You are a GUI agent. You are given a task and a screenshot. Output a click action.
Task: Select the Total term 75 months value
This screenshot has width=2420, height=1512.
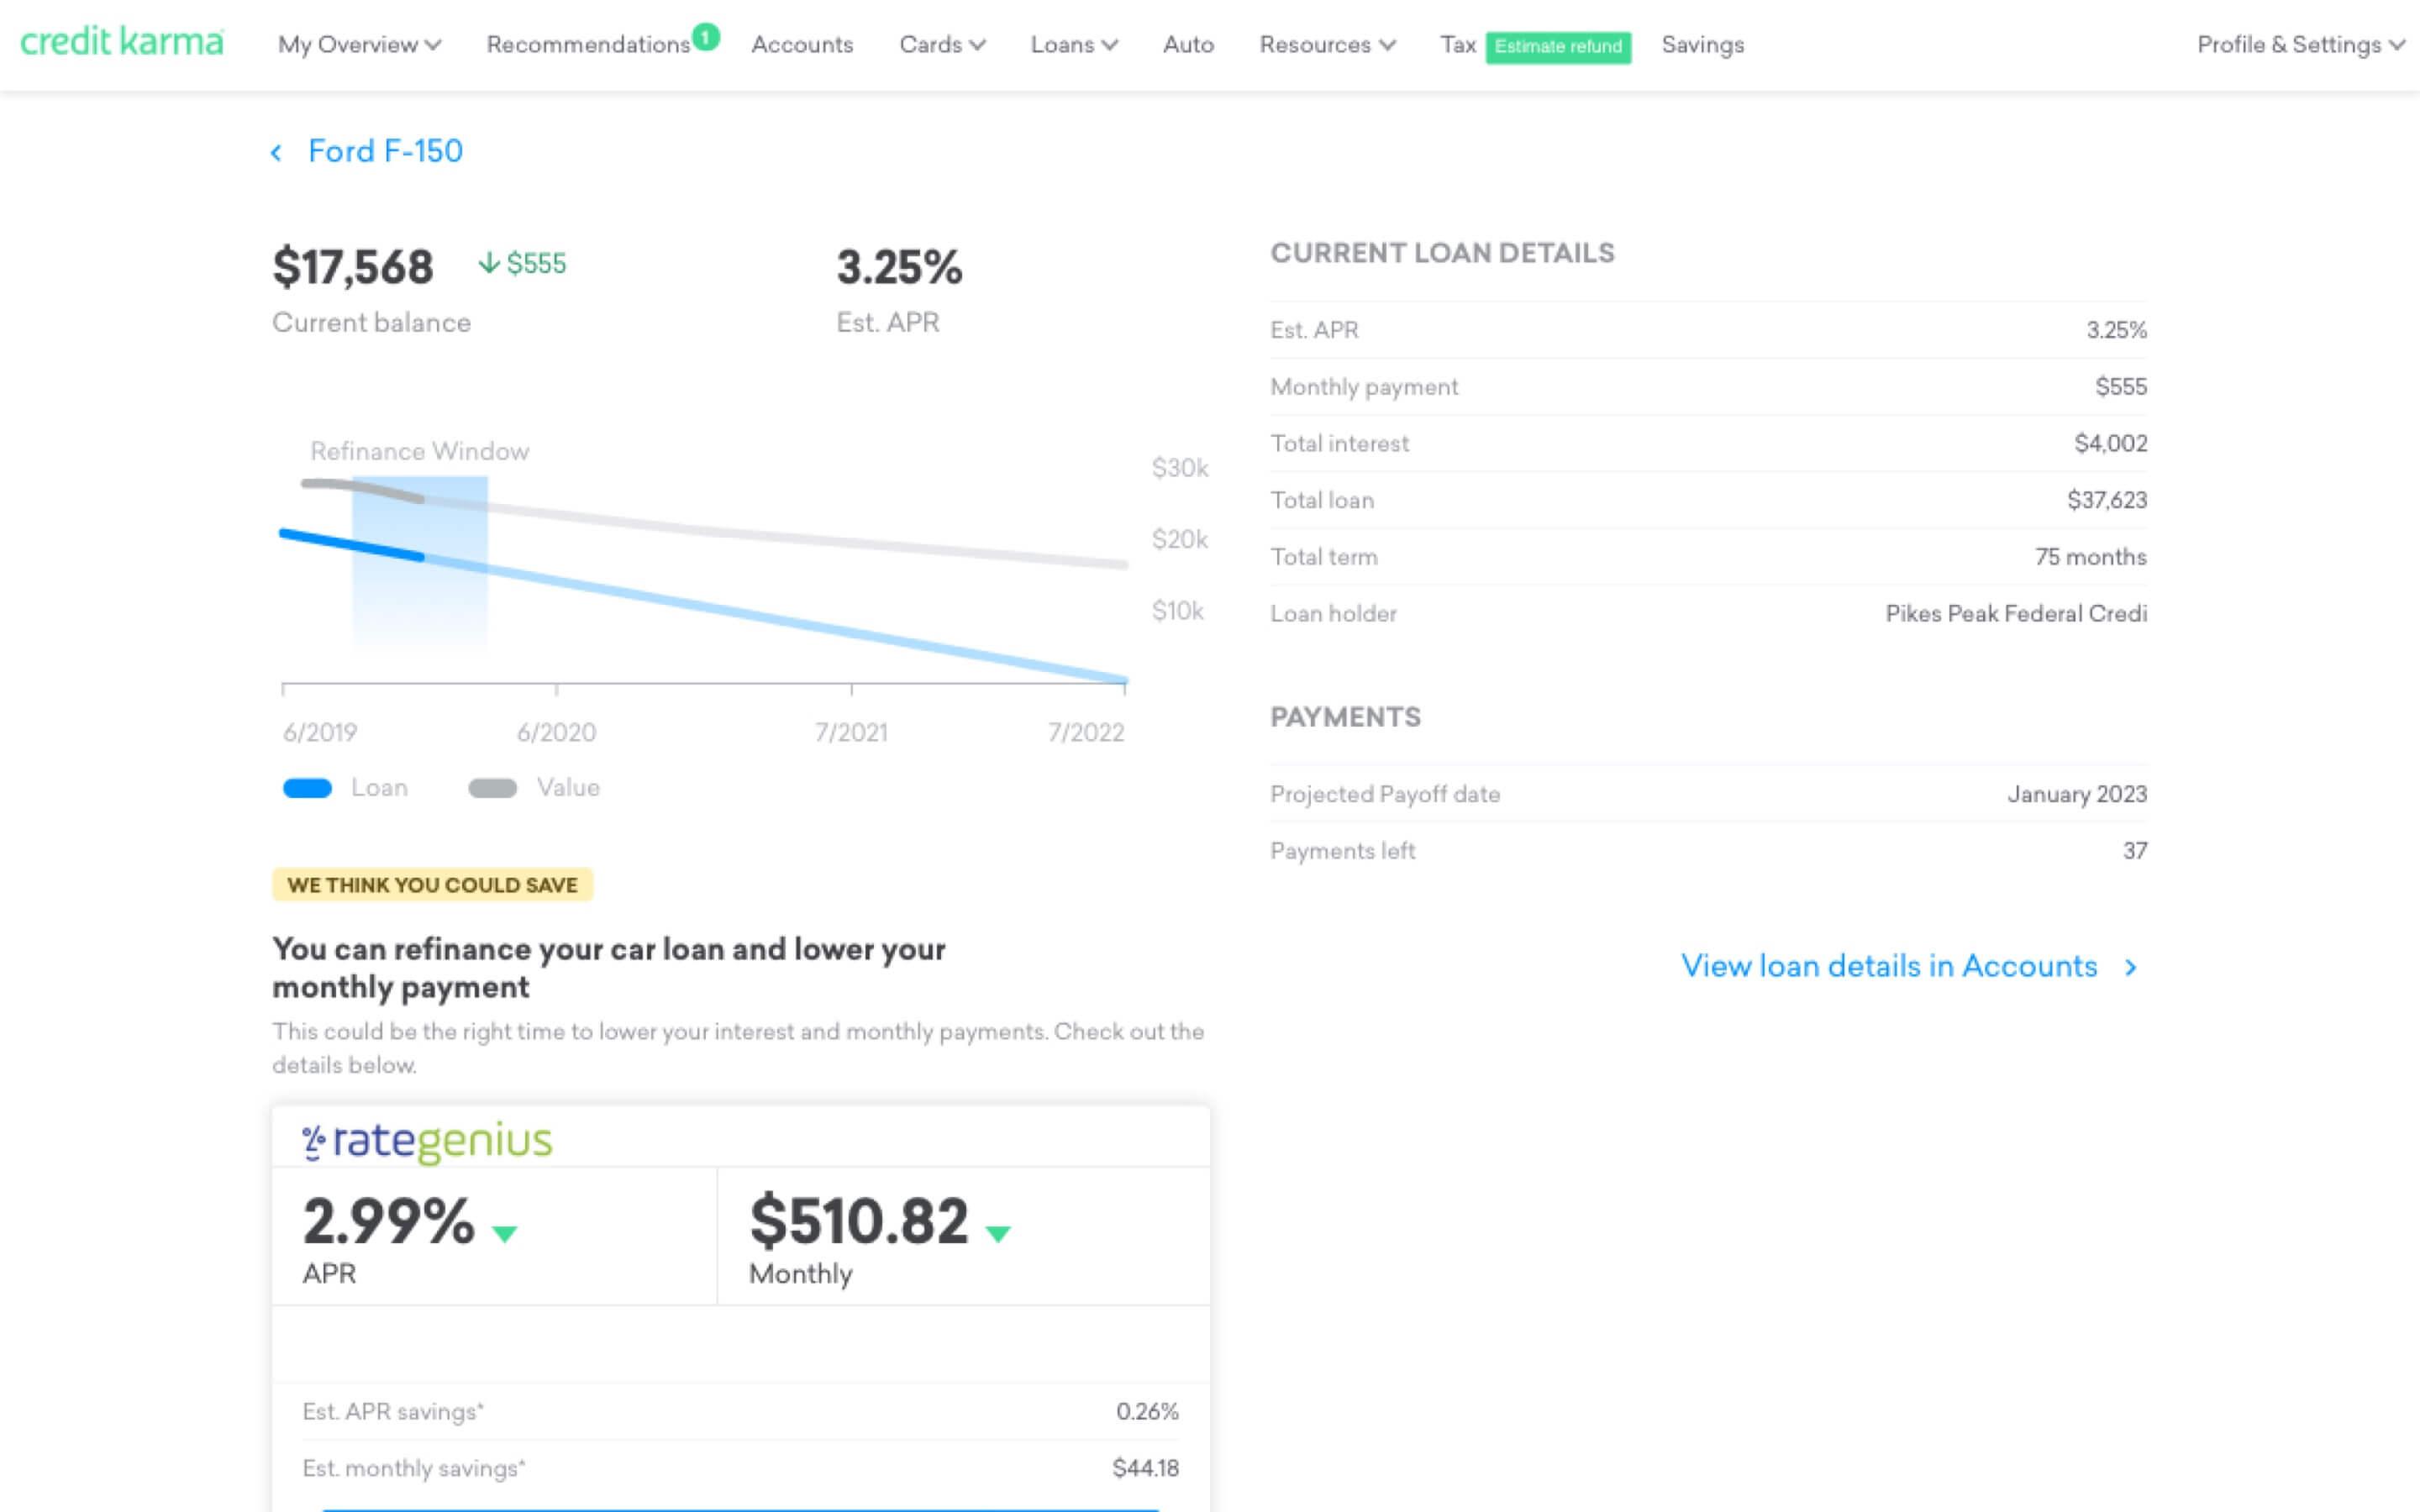2090,557
